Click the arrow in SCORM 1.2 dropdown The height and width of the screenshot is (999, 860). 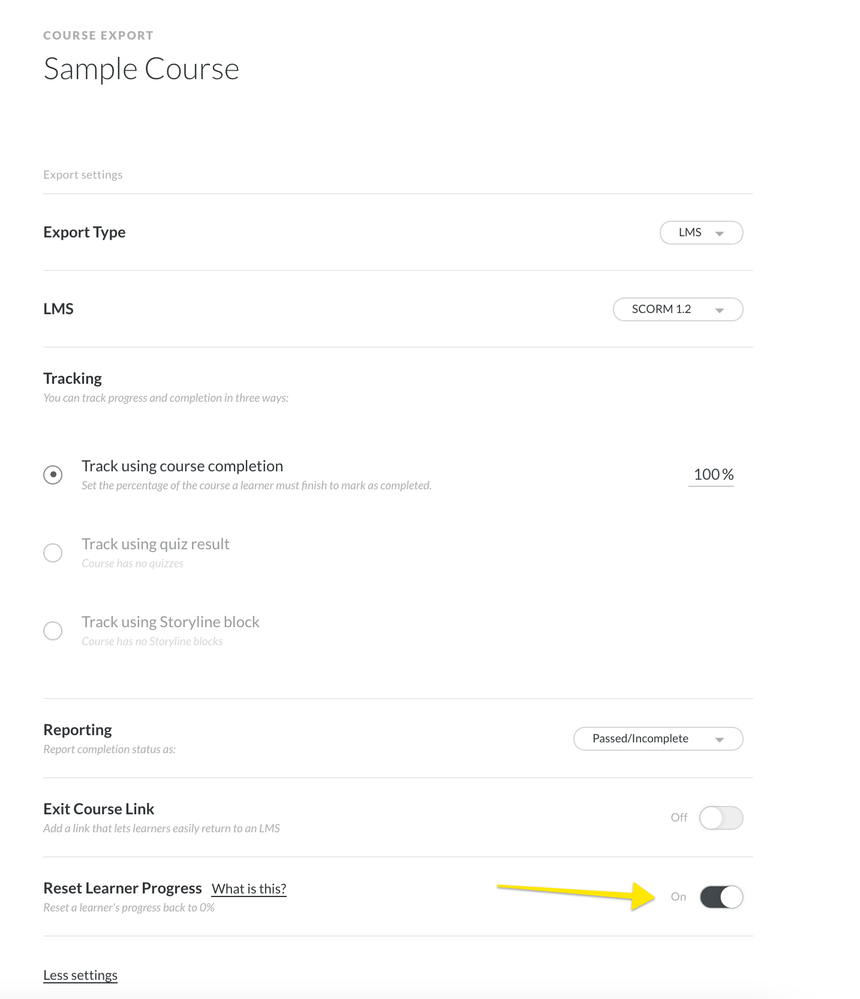[720, 311]
